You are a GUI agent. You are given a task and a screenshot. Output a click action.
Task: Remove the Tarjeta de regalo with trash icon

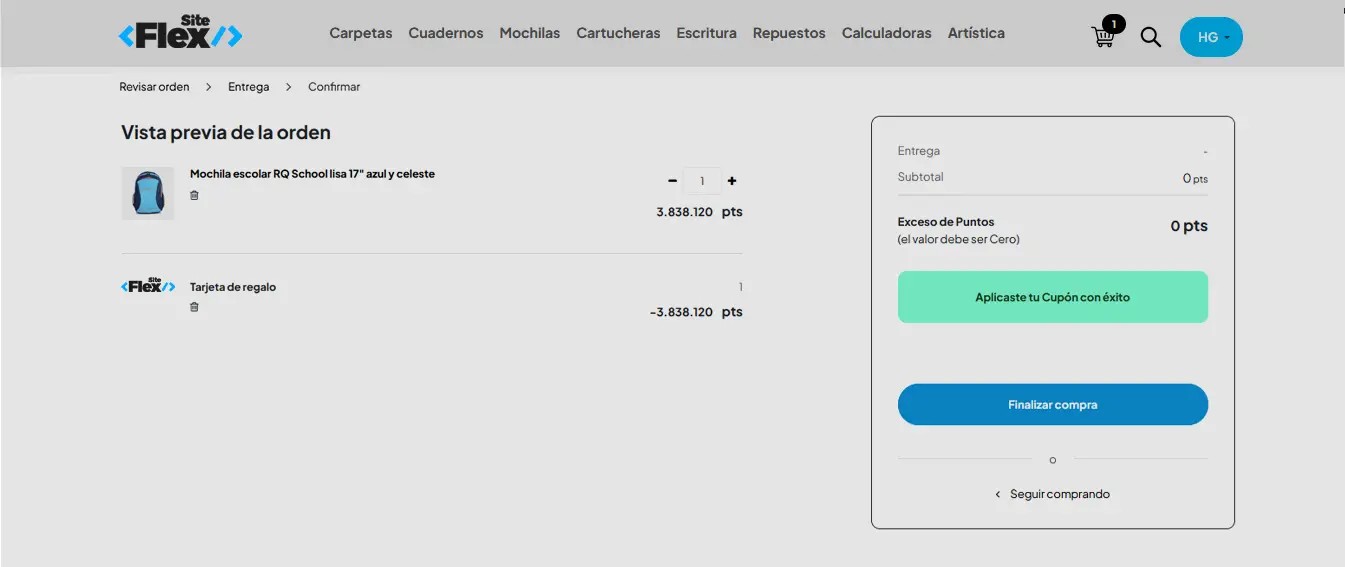[x=194, y=307]
